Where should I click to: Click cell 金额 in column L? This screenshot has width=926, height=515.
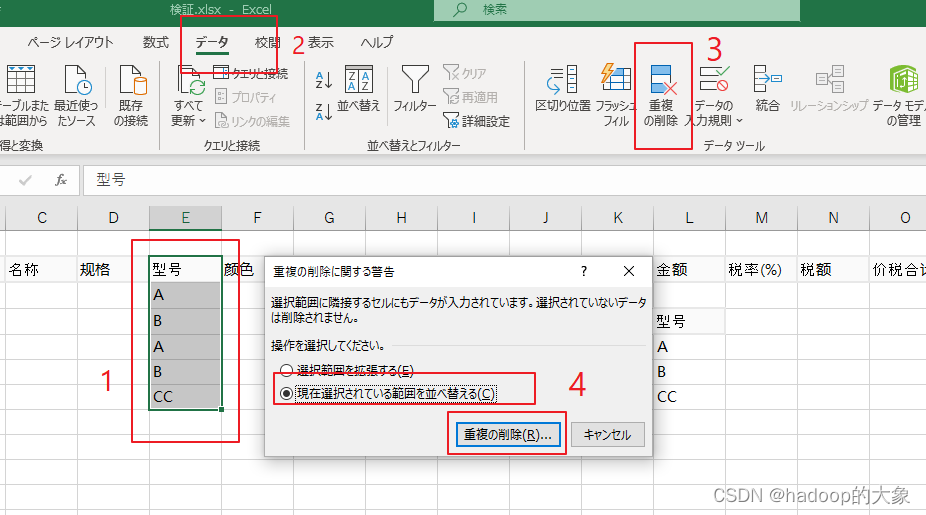(x=689, y=269)
